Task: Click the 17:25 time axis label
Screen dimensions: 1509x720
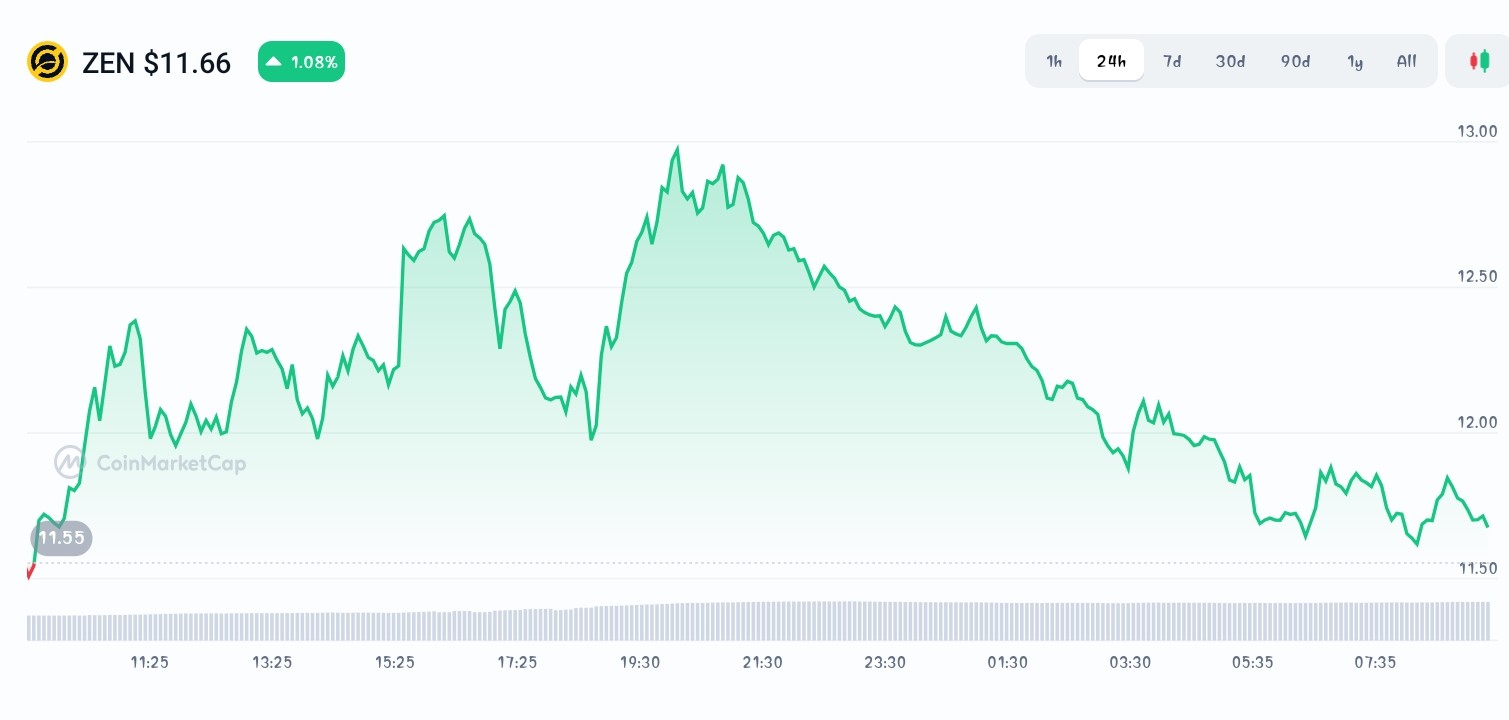Action: [517, 662]
